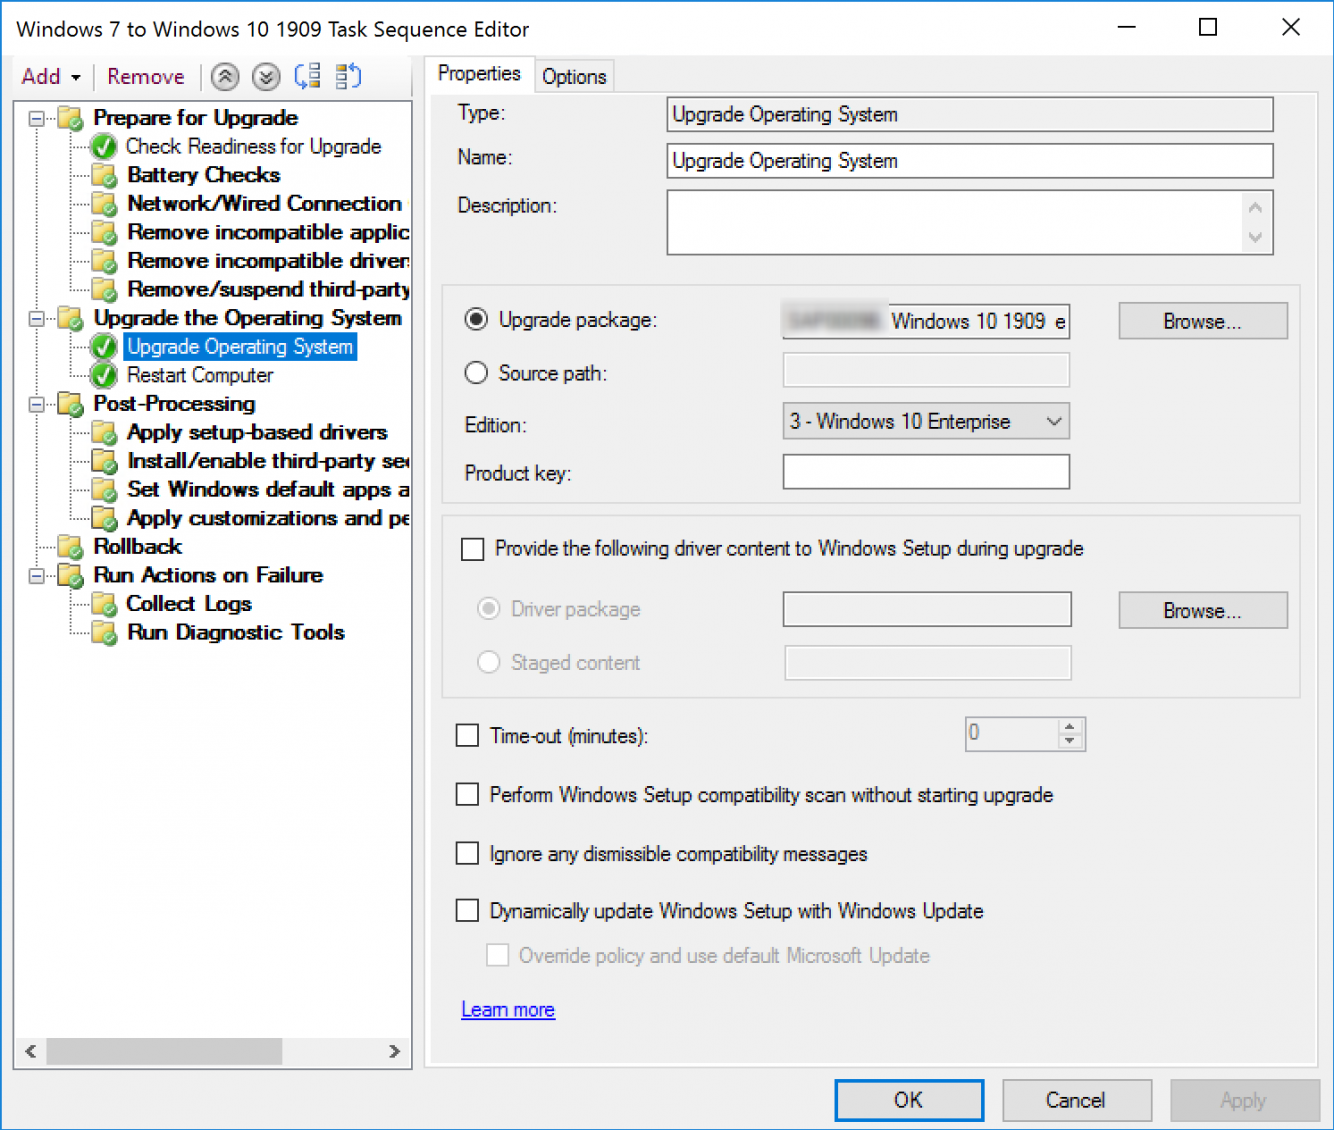Switch to the Options tab
The image size is (1334, 1130).
574,75
